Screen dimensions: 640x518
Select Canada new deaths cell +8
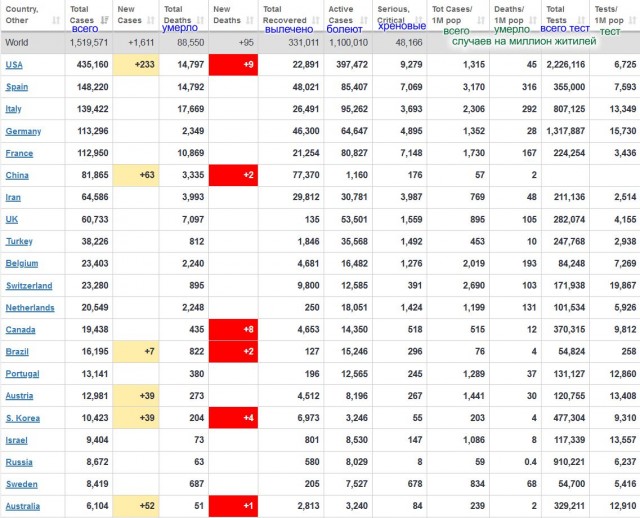(x=233, y=329)
